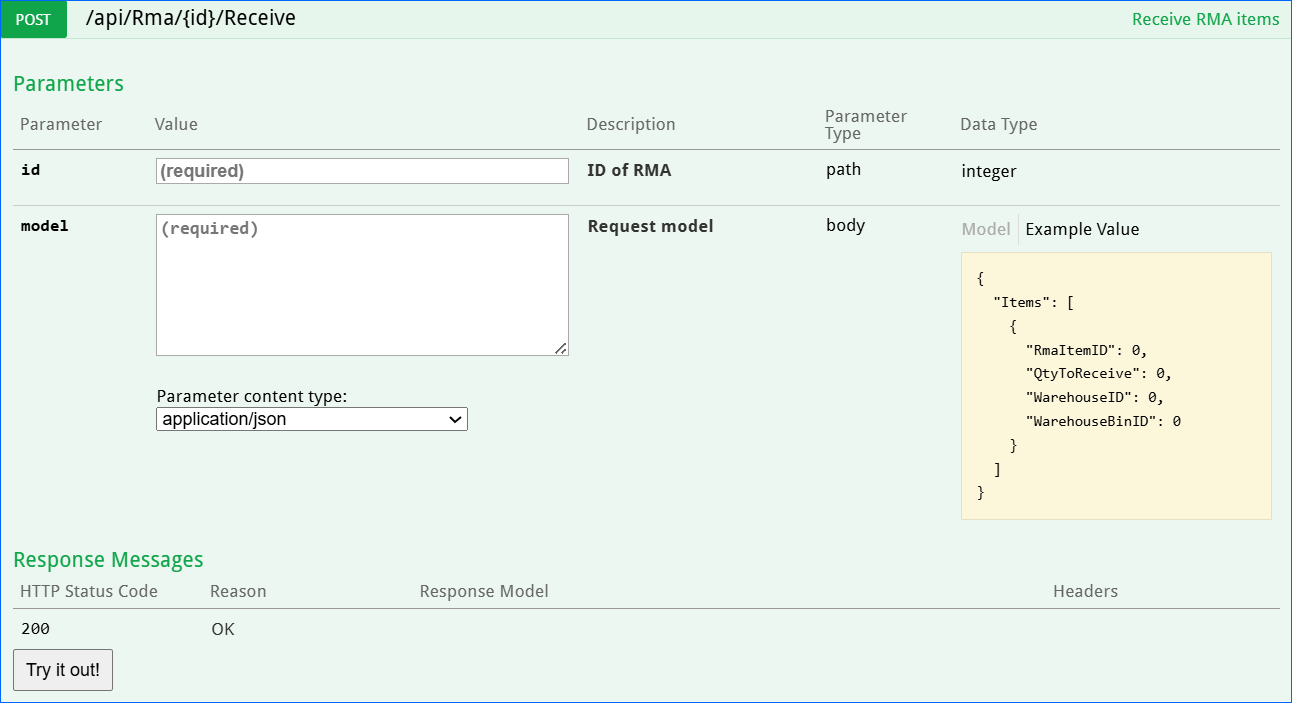Click the "QtyToReceive": 0 line in example
Screen dimensions: 1292x703
coord(1098,373)
